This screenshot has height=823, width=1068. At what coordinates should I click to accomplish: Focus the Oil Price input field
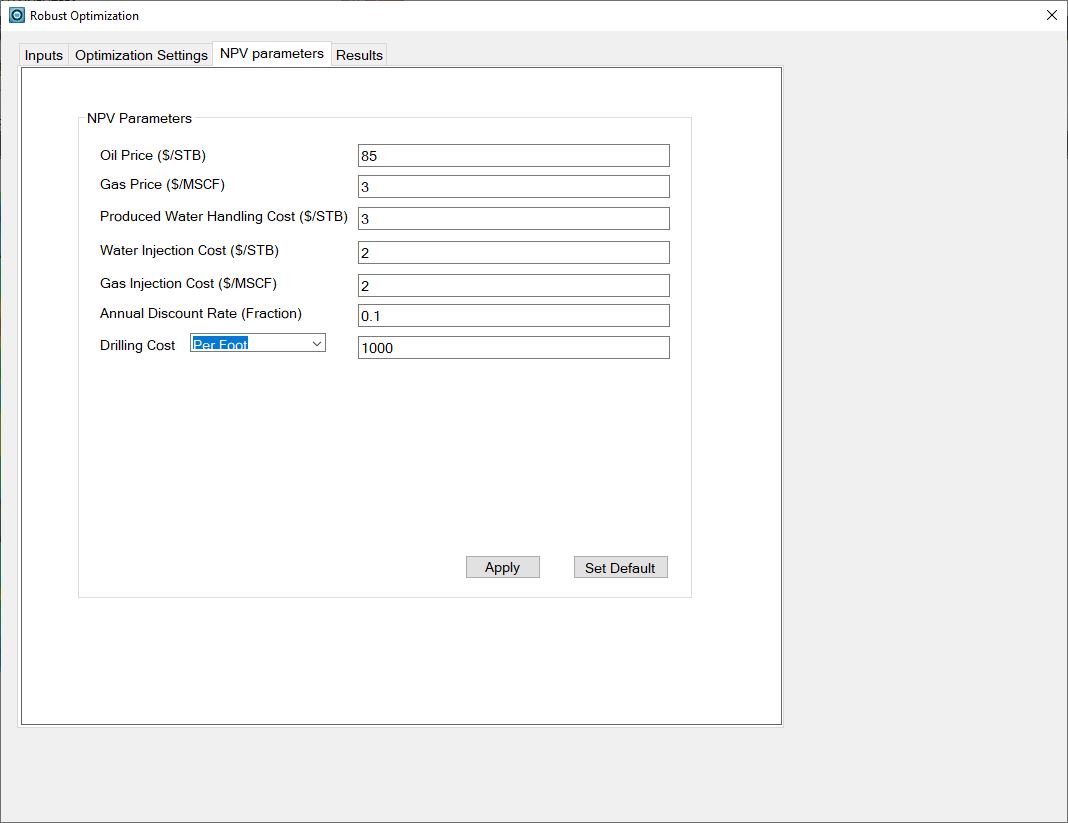point(513,156)
